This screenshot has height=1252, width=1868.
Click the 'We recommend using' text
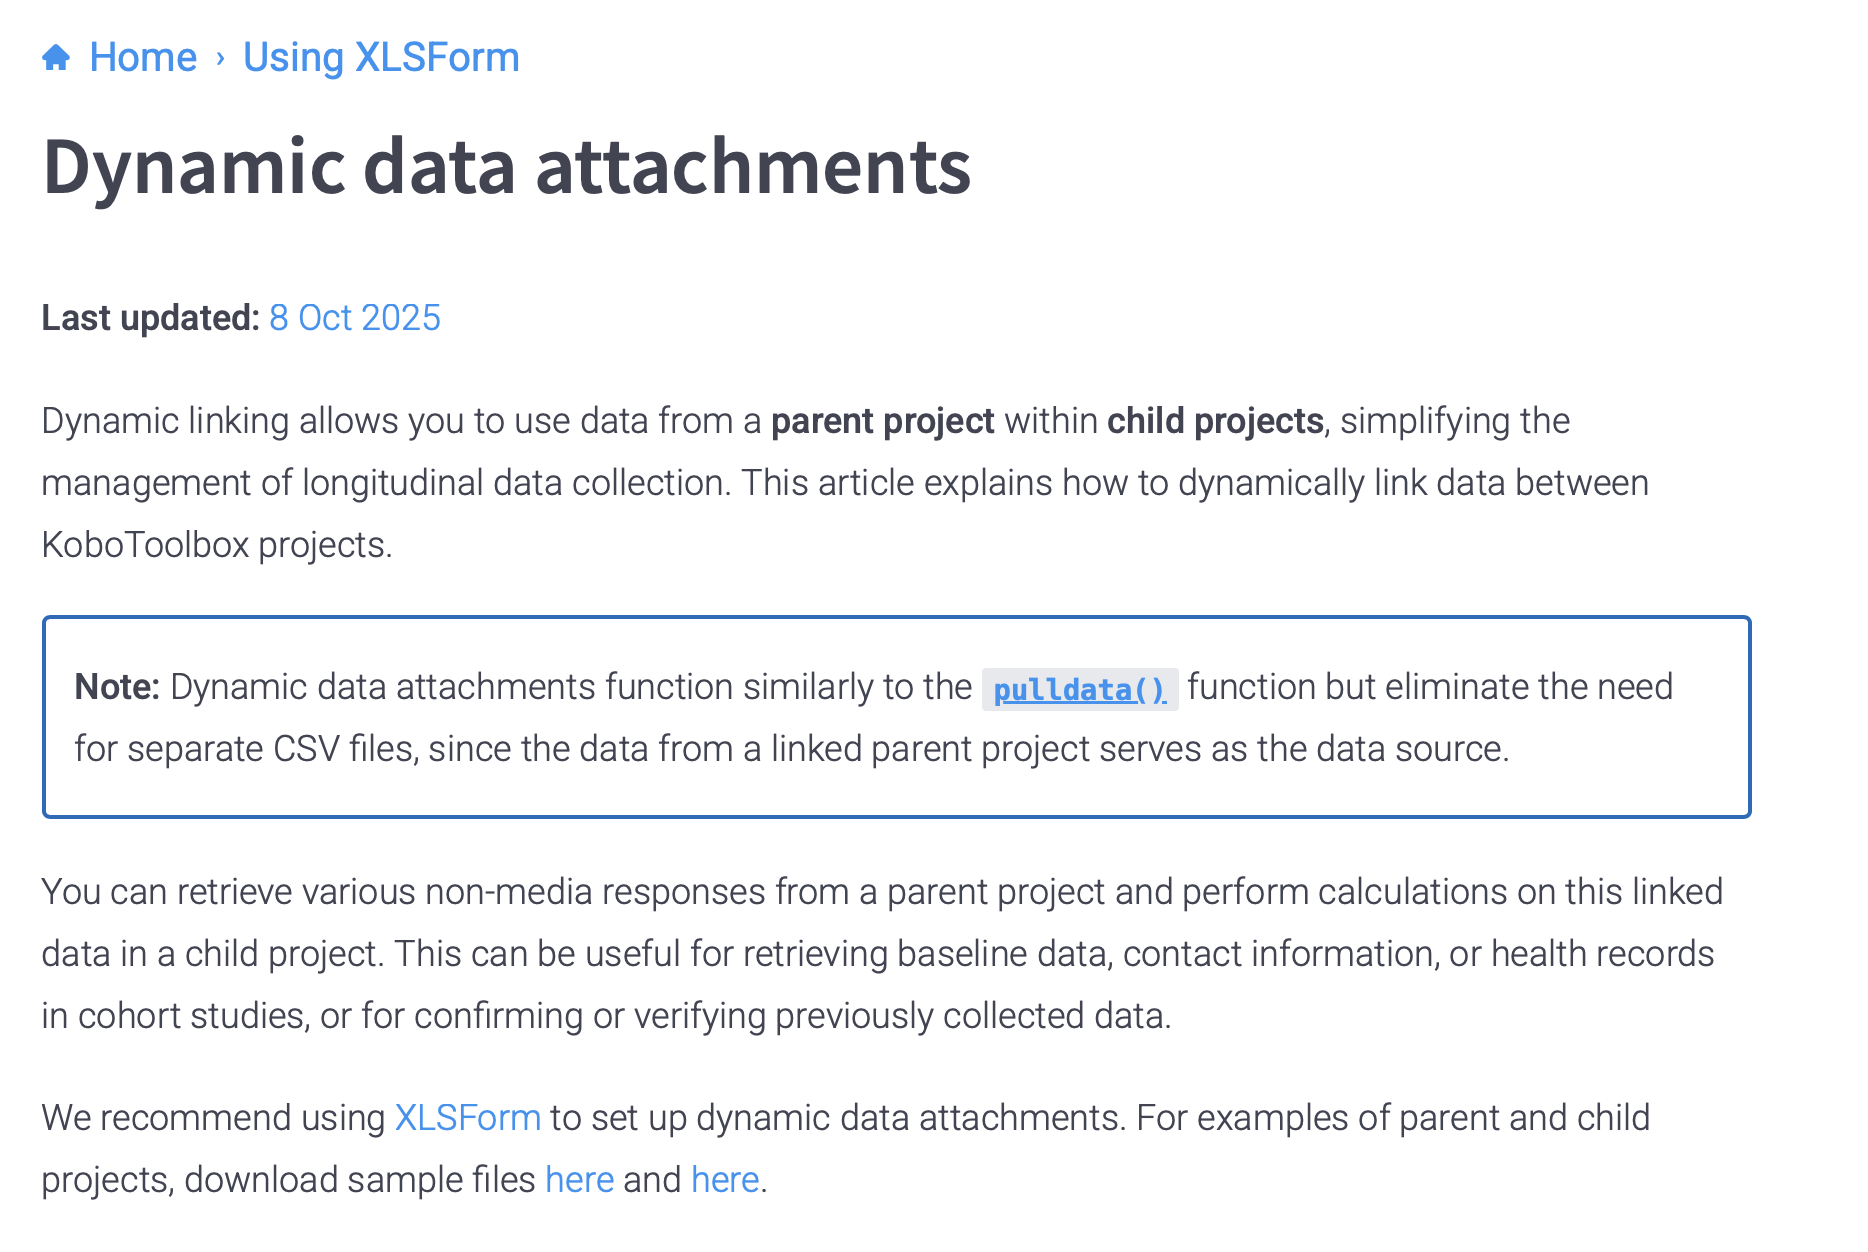212,1118
